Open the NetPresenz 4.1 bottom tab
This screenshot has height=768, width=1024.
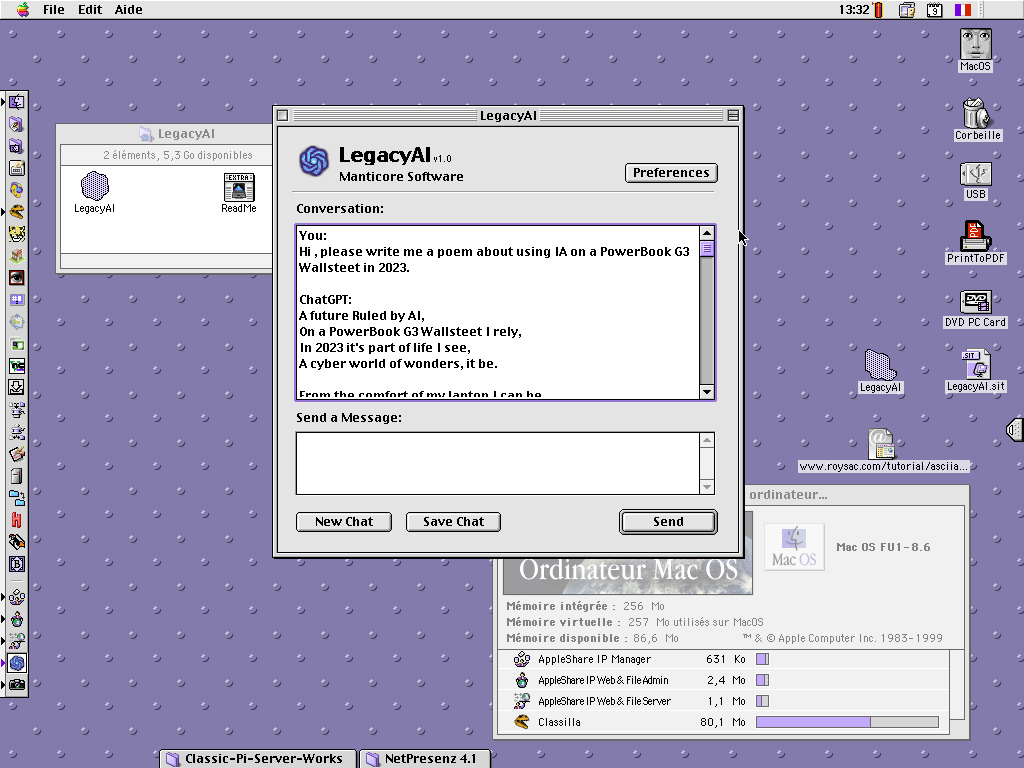tap(424, 758)
